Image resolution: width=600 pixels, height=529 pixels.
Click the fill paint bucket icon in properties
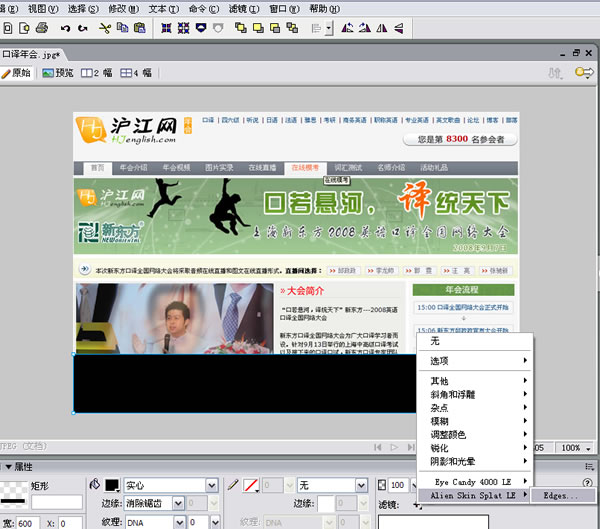[x=95, y=485]
